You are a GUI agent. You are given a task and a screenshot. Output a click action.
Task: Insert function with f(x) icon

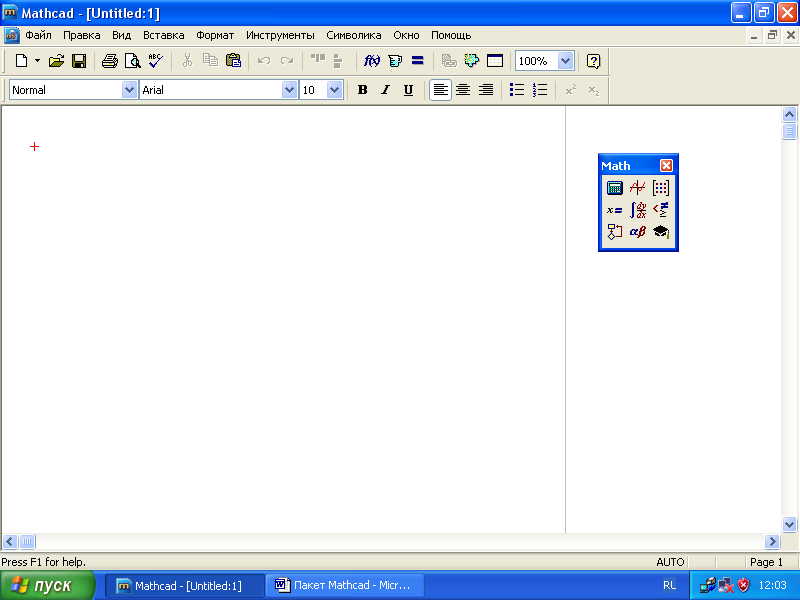click(x=371, y=61)
